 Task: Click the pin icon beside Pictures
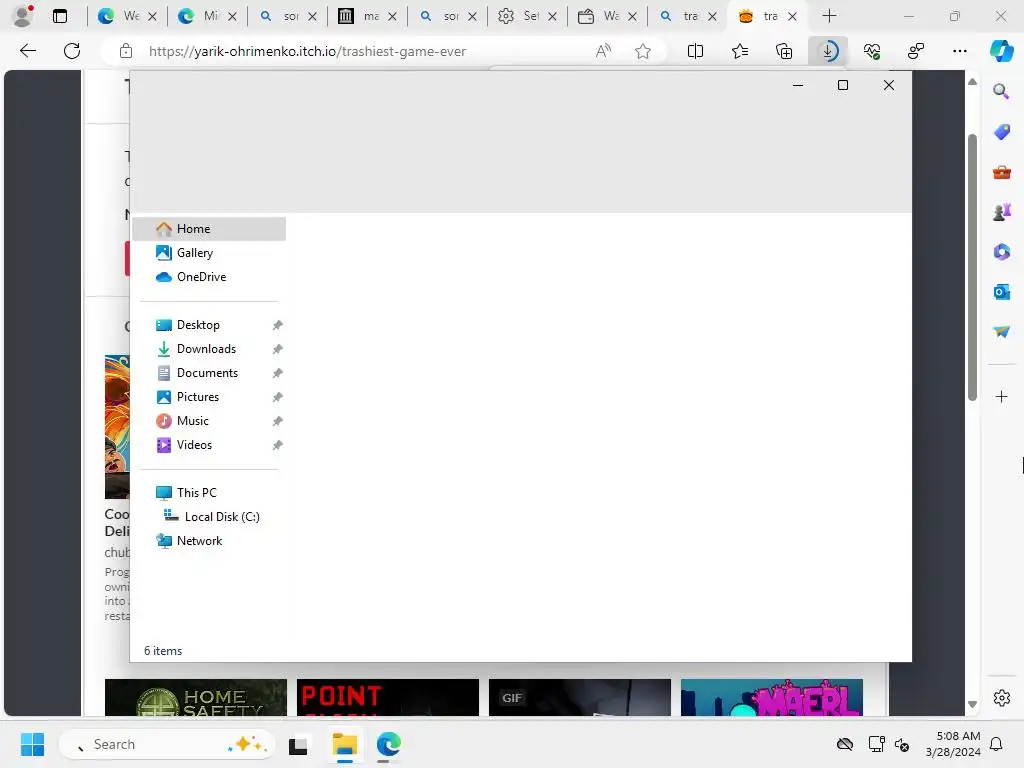278,397
